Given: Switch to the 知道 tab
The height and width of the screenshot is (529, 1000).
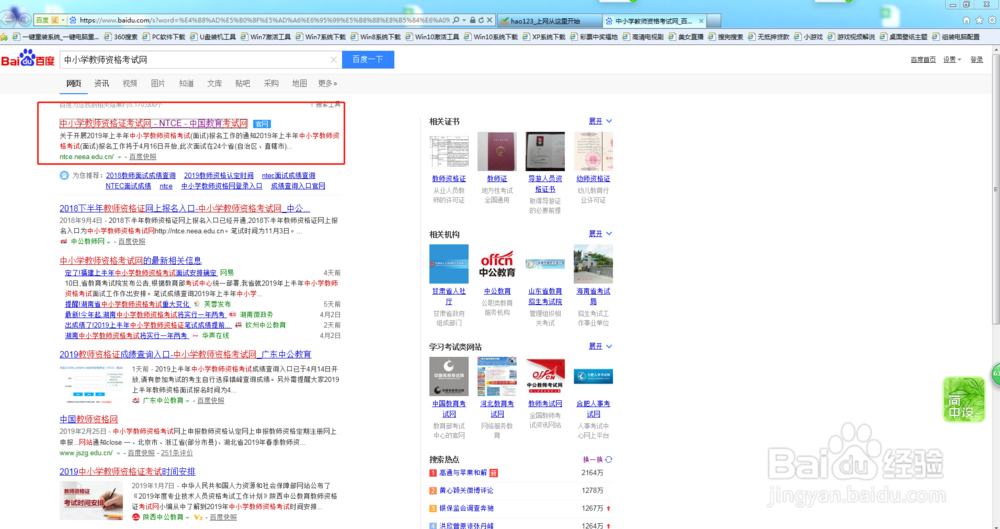Looking at the screenshot, I should [186, 84].
